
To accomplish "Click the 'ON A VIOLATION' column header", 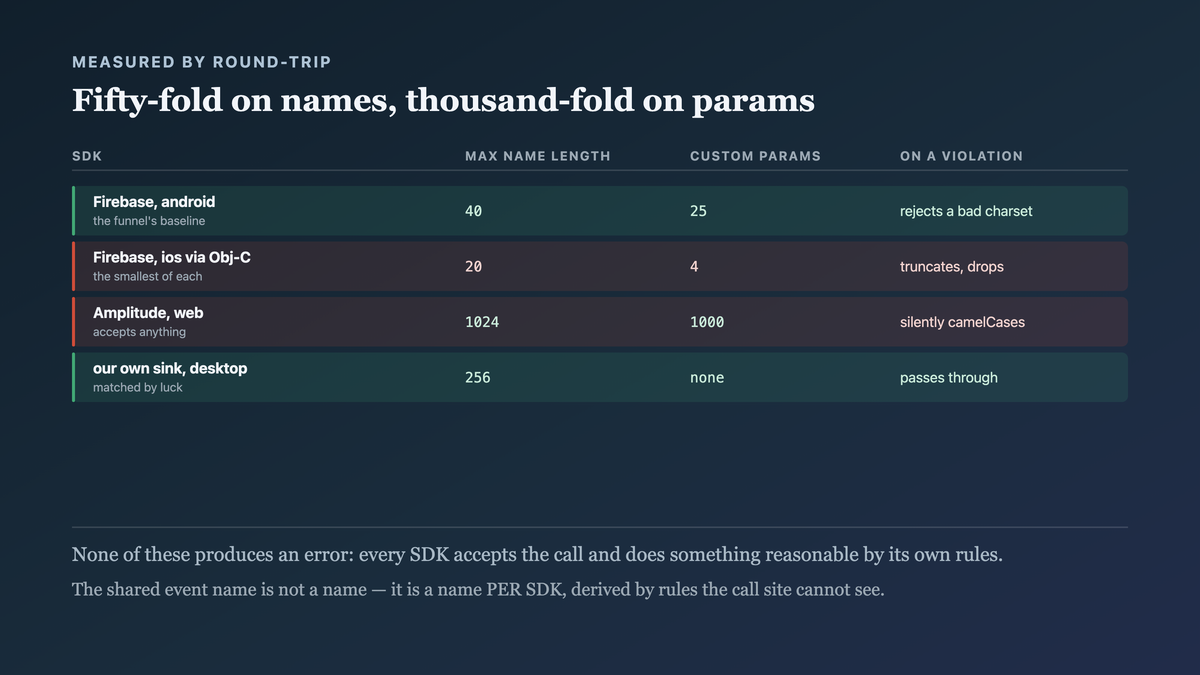I will (961, 156).
